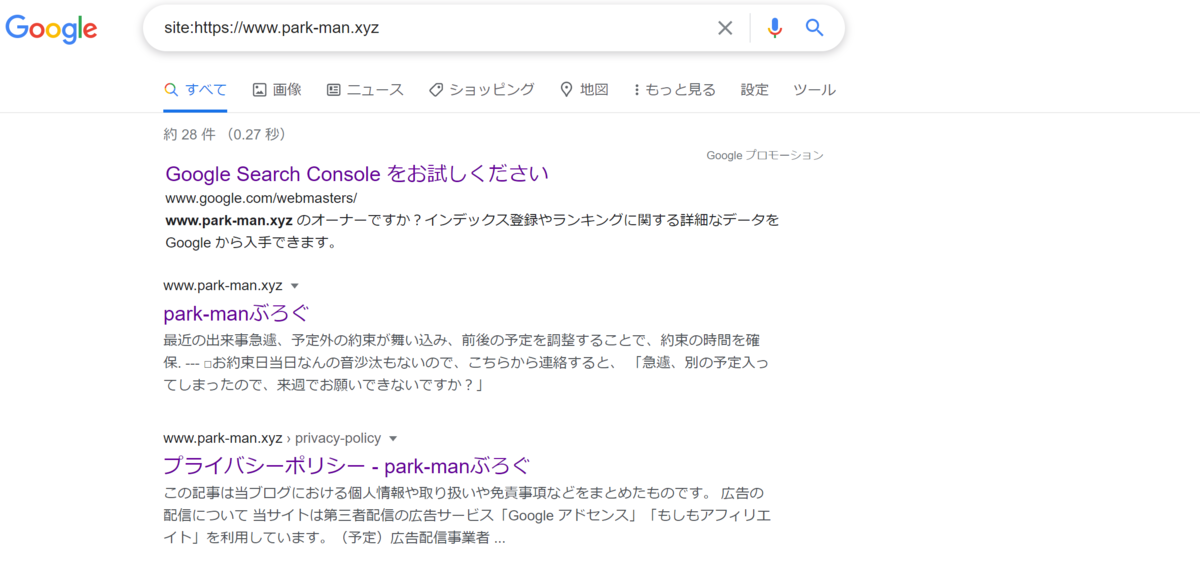
Task: Open Google Search Console をお試しください link
Action: (357, 173)
